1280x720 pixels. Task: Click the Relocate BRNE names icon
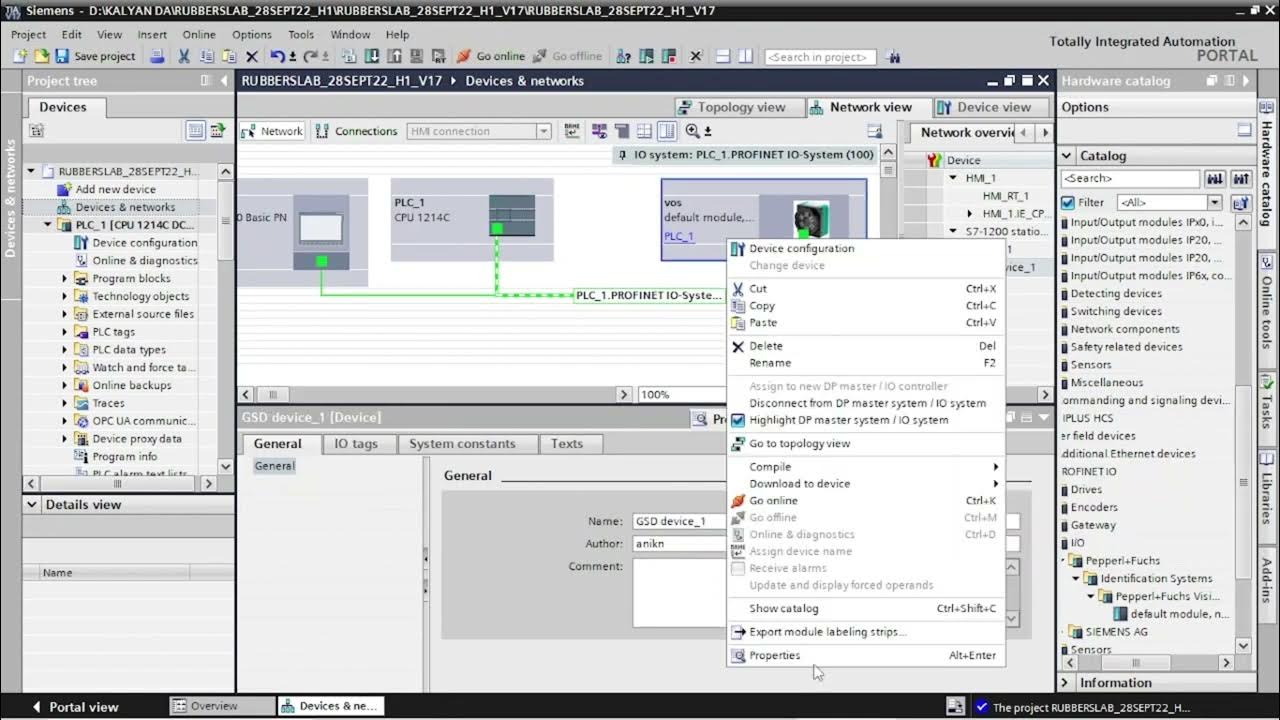[x=572, y=131]
